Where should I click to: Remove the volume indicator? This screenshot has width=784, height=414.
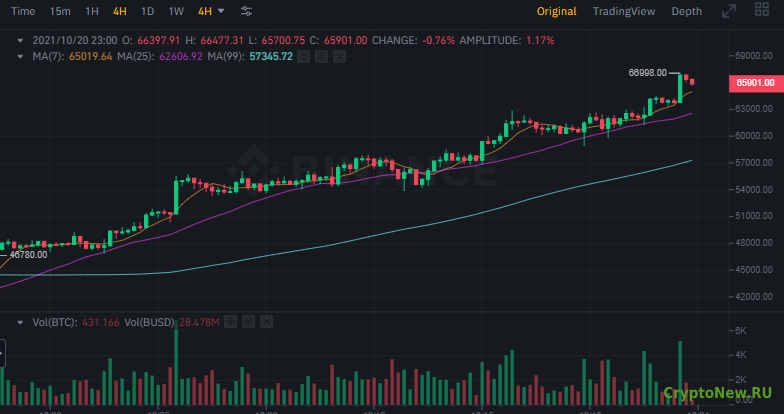(x=266, y=322)
